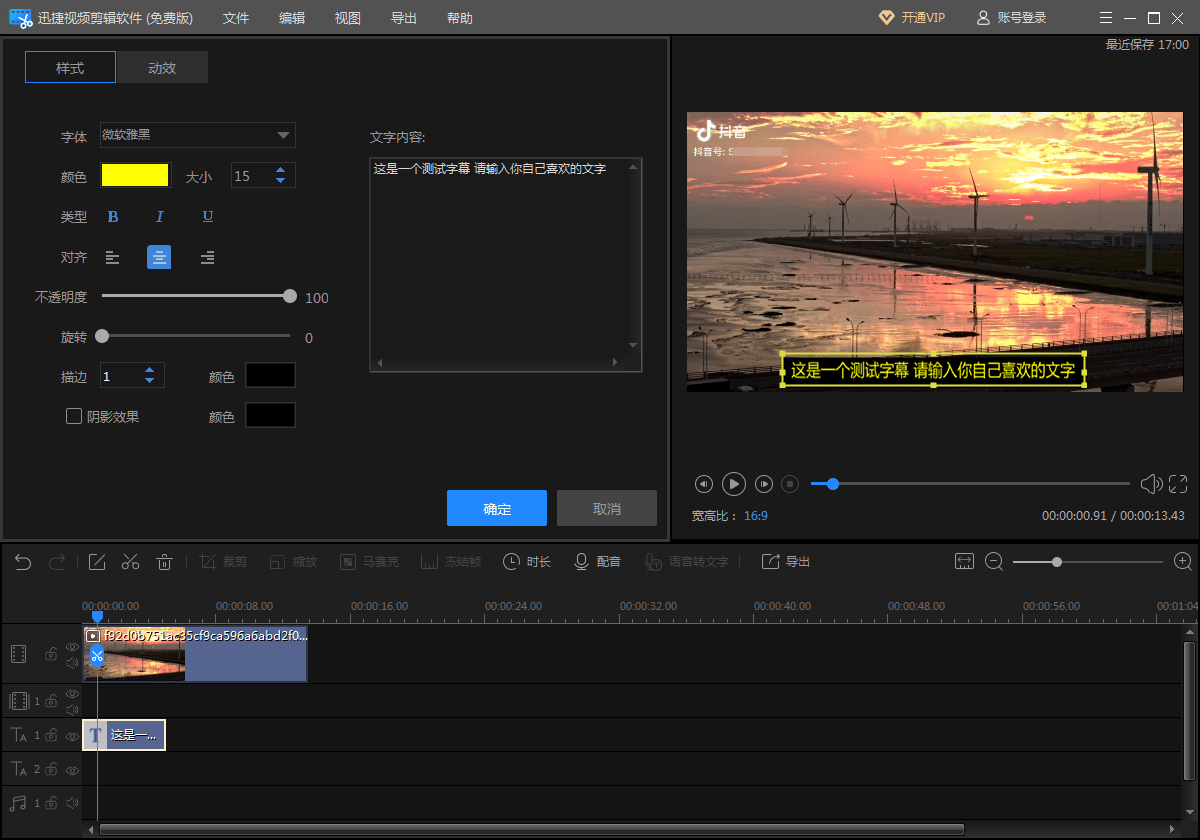Apply the 马赛克 mosaic tool
Image resolution: width=1200 pixels, height=840 pixels.
click(x=369, y=562)
